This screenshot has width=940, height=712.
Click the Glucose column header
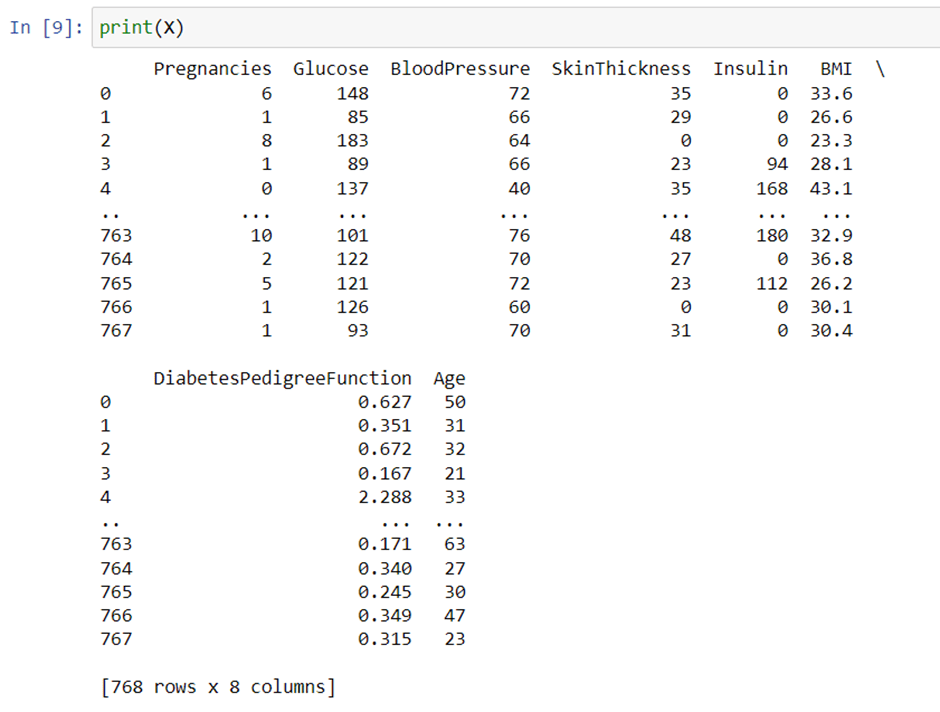(x=330, y=69)
